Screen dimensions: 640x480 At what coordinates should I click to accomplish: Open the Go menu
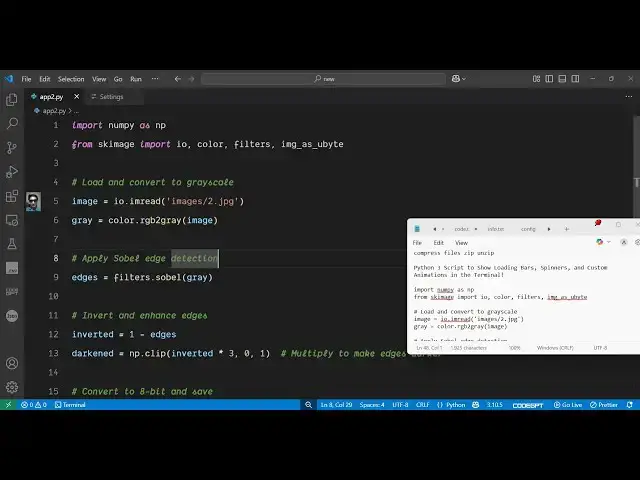(x=118, y=79)
